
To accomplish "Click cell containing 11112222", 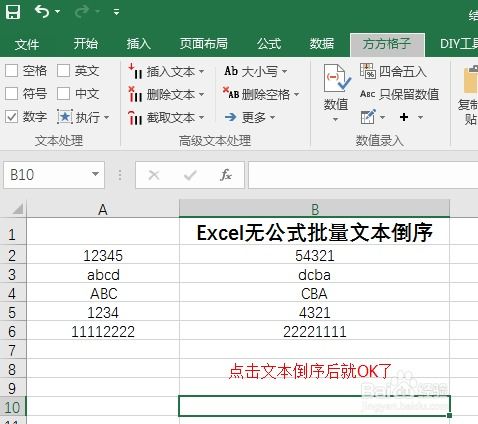I will pos(103,331).
